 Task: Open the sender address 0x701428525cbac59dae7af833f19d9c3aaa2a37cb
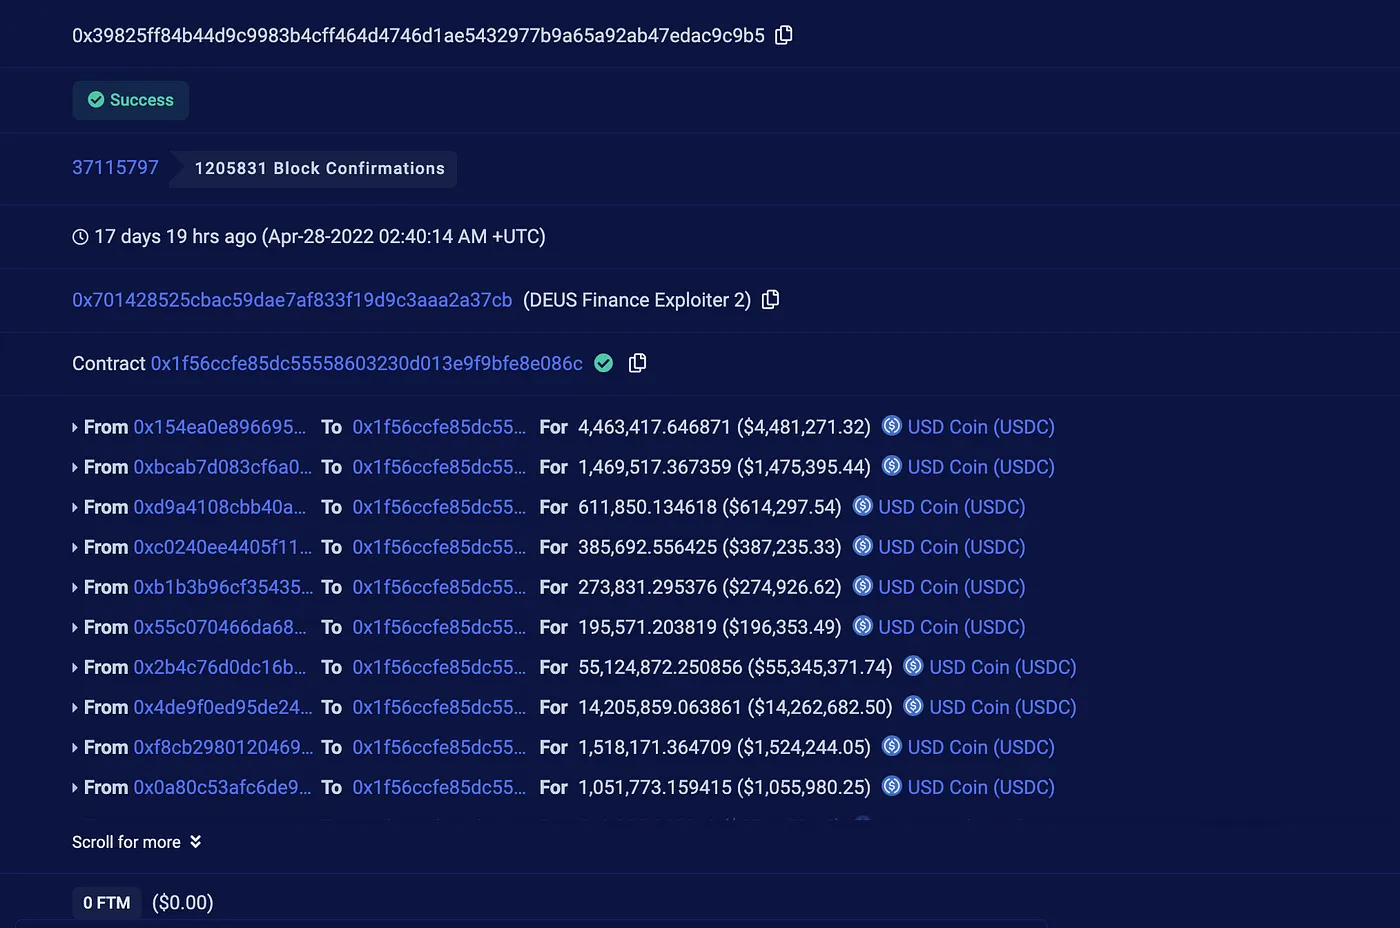292,299
